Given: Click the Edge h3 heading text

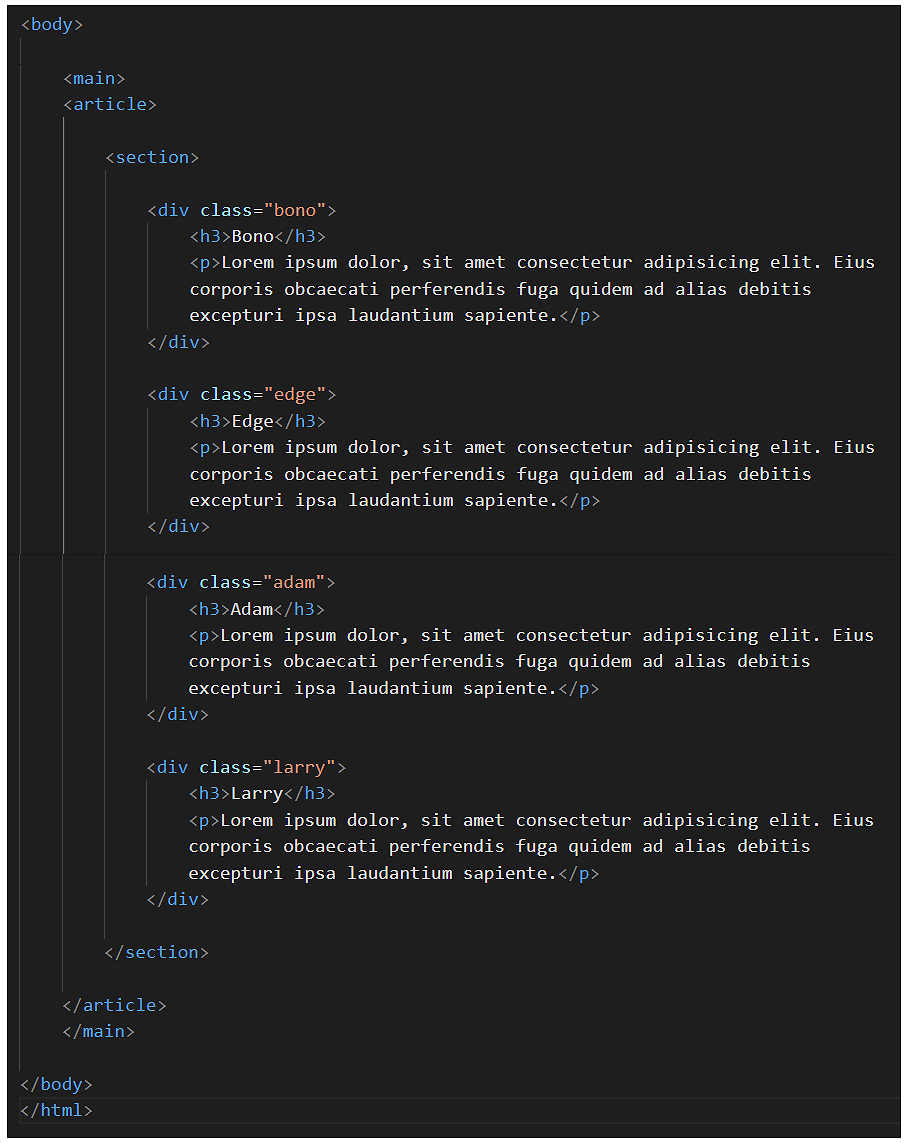Looking at the screenshot, I should click(x=253, y=421).
